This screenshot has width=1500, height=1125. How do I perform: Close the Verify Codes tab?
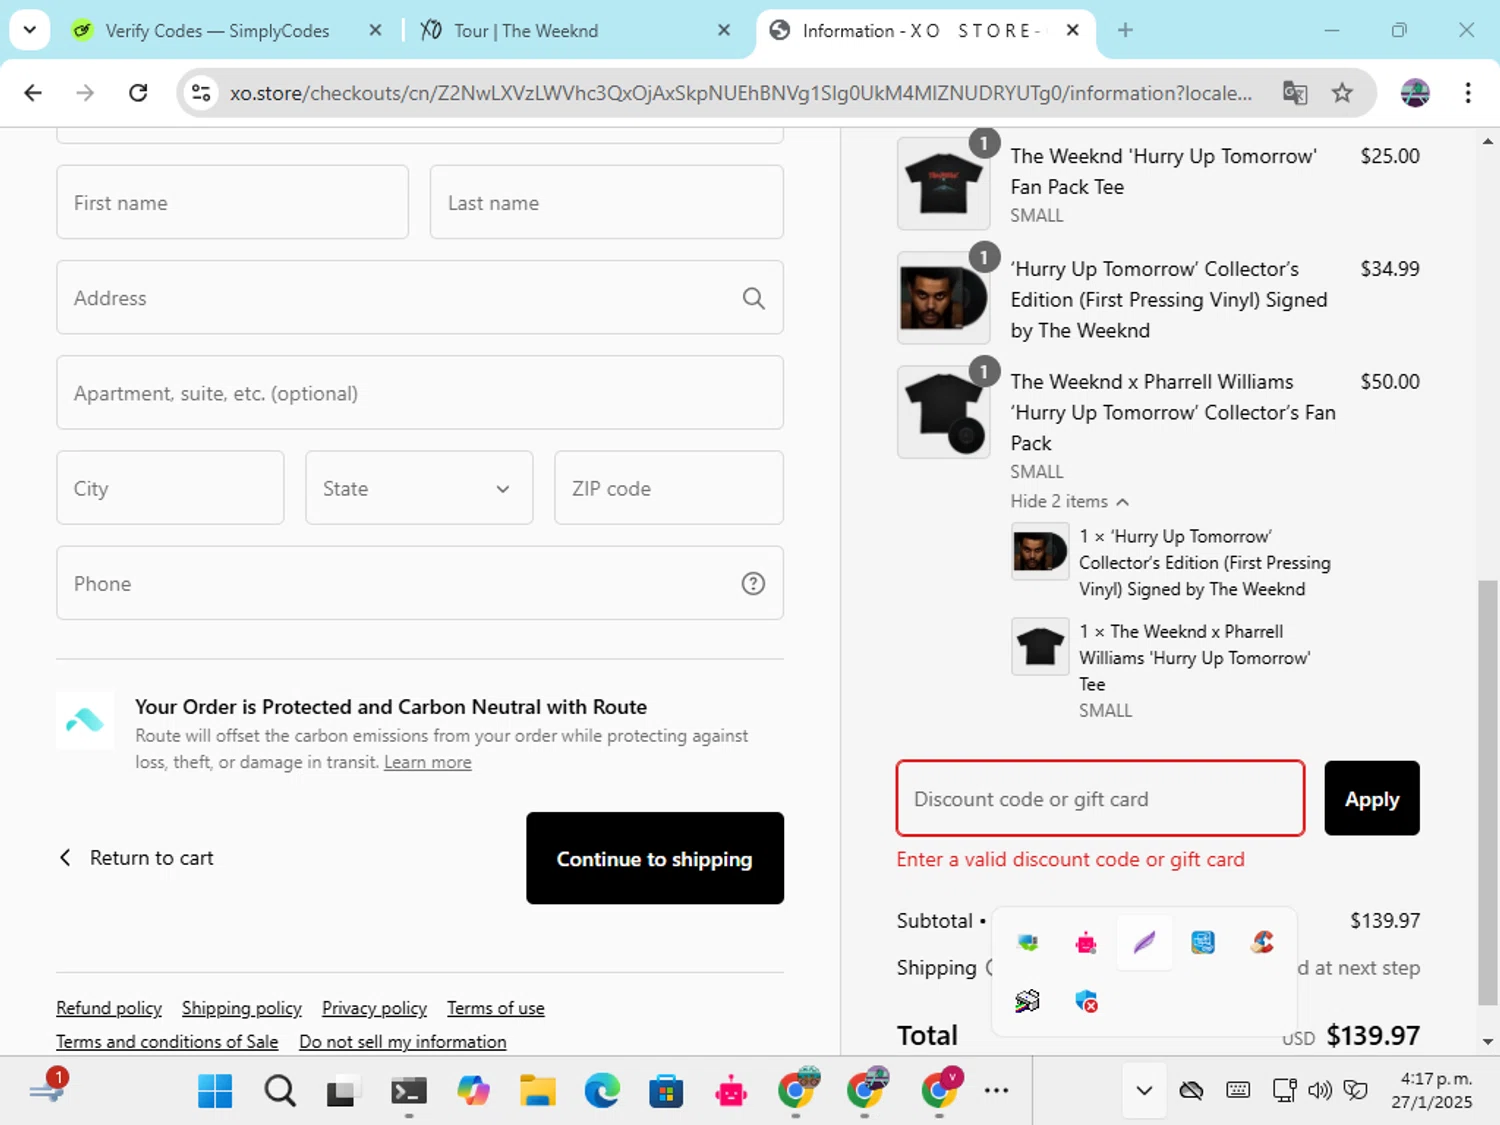(x=375, y=31)
